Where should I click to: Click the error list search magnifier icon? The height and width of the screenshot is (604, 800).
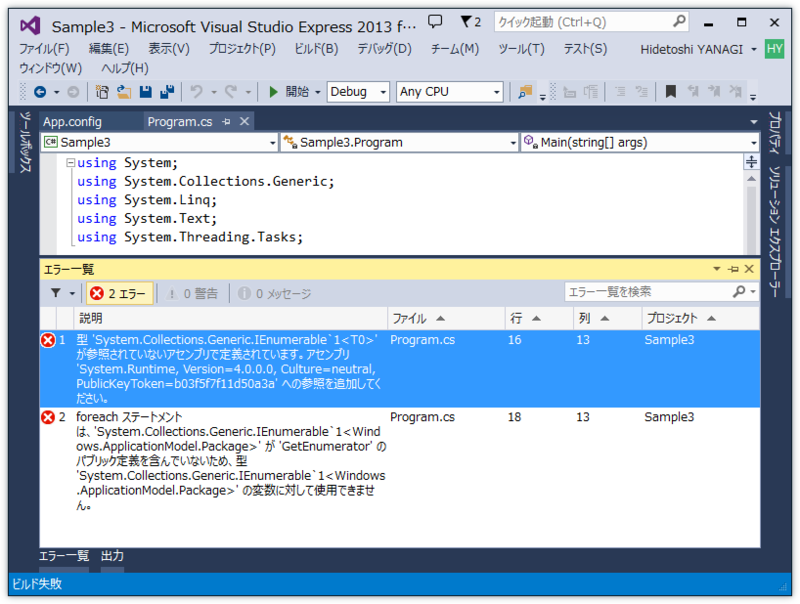[739, 292]
